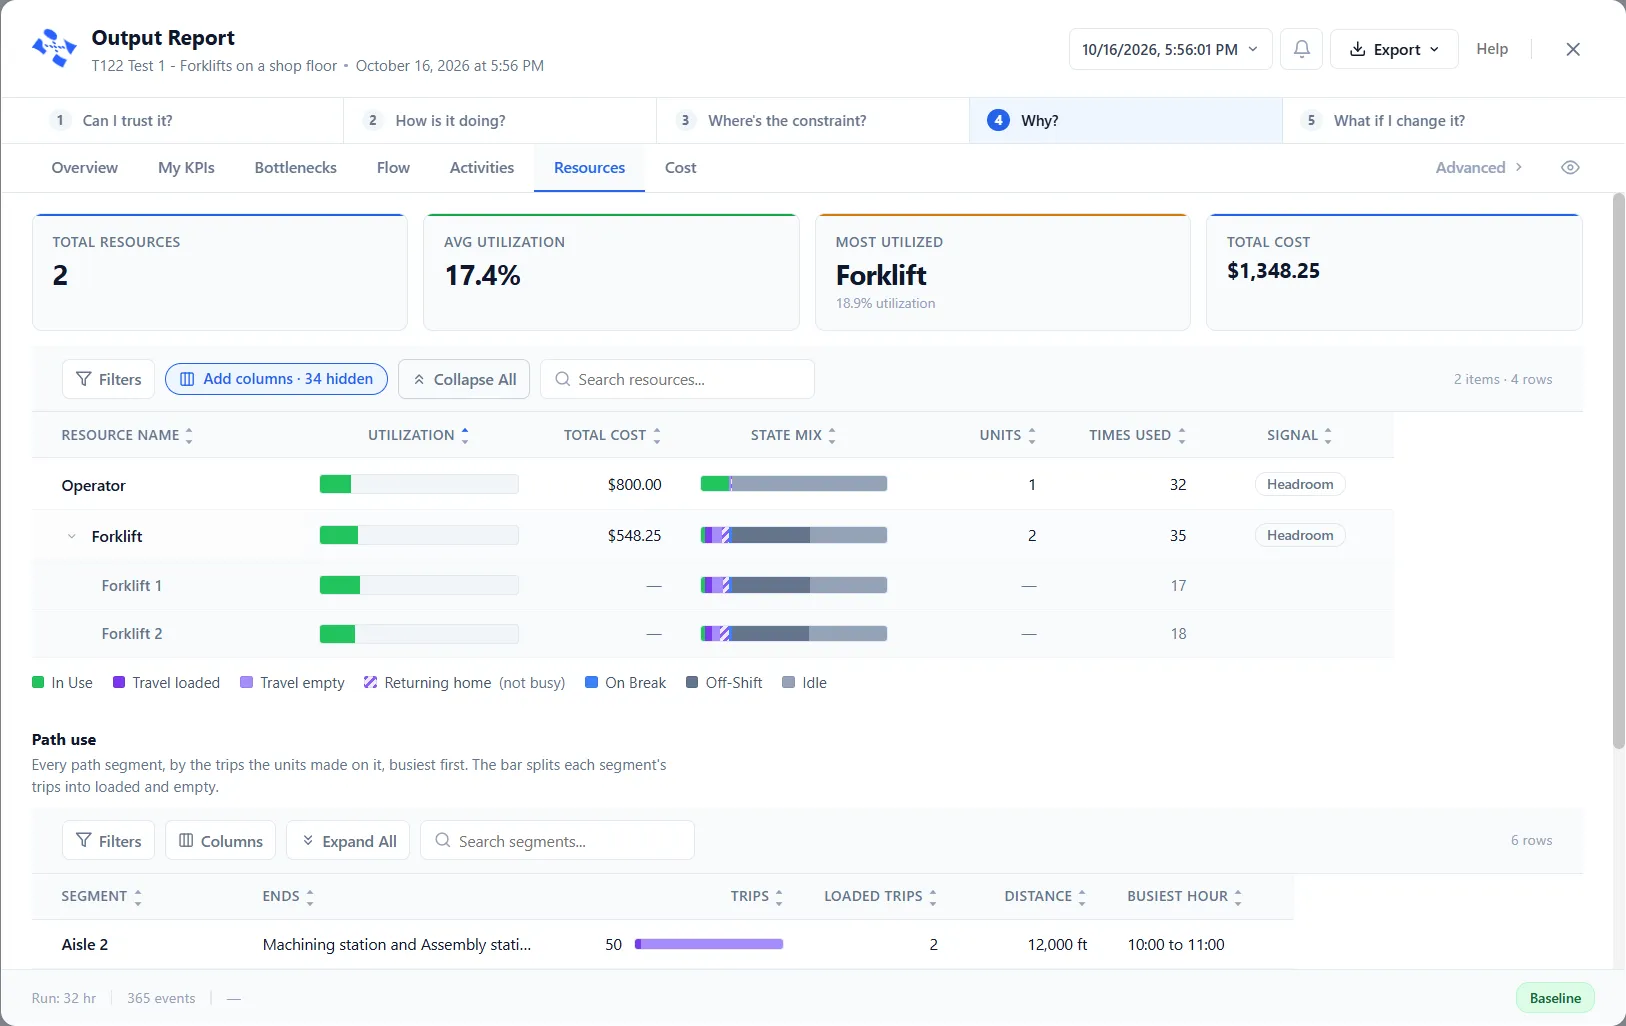The width and height of the screenshot is (1626, 1026).
Task: Click Expand All in the Path use table
Action: click(x=349, y=841)
